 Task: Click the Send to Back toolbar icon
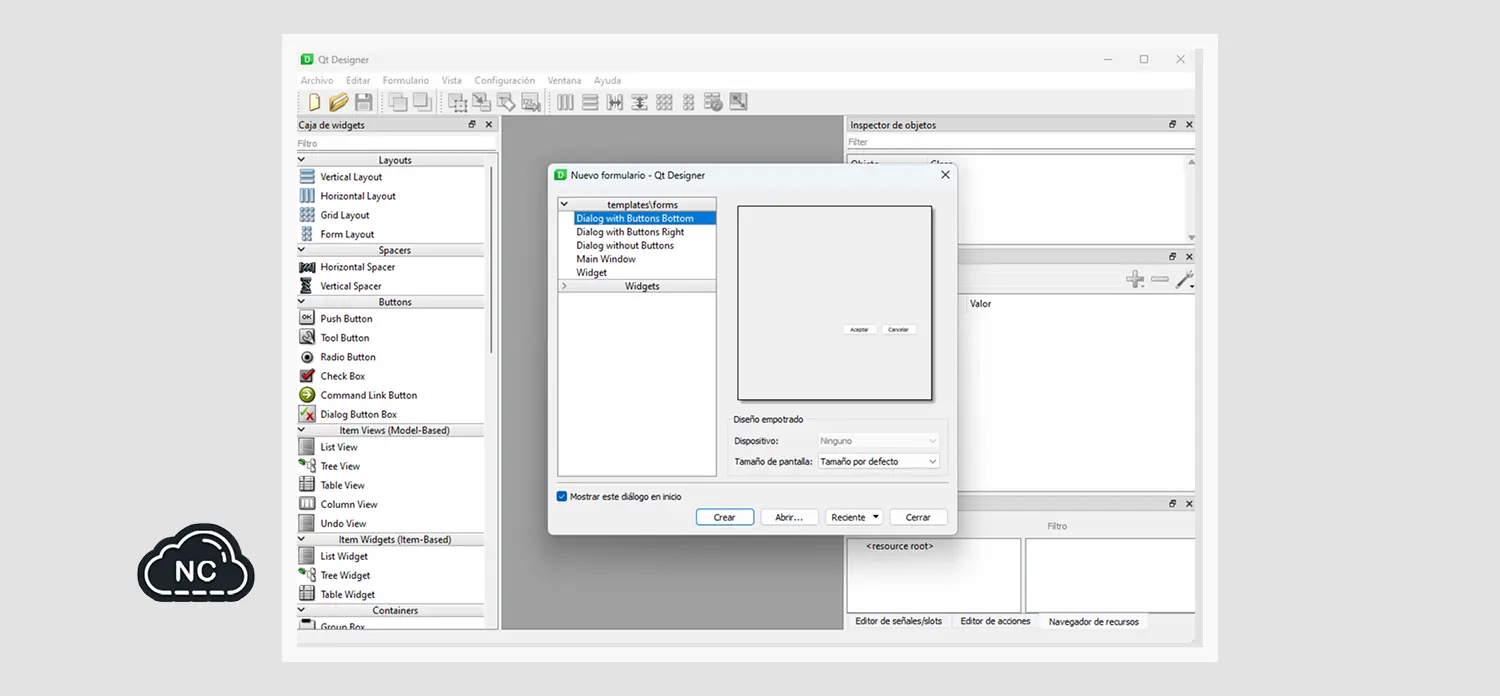tap(398, 102)
